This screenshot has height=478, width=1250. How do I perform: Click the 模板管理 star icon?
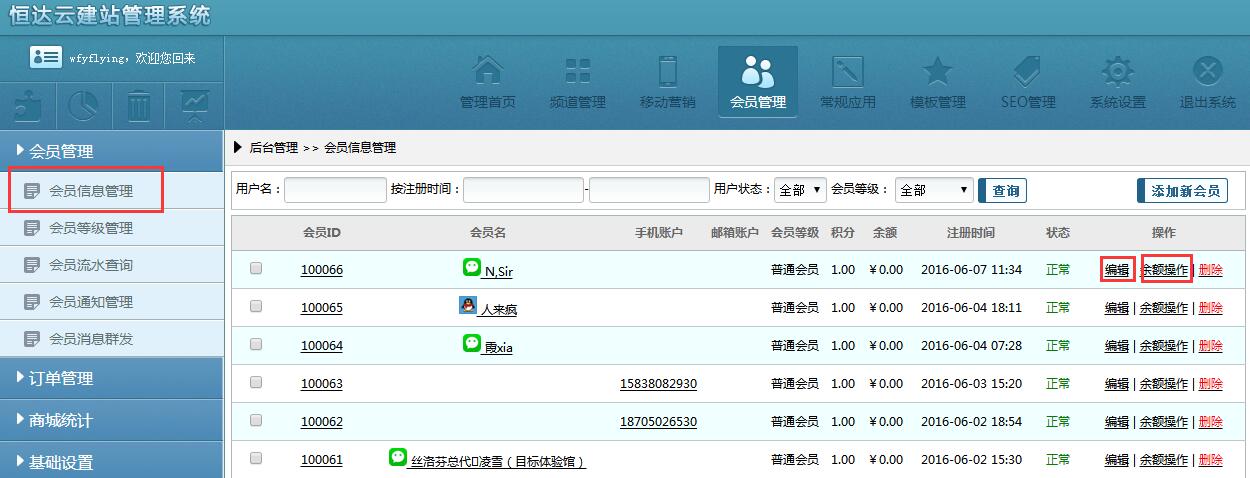(x=937, y=72)
